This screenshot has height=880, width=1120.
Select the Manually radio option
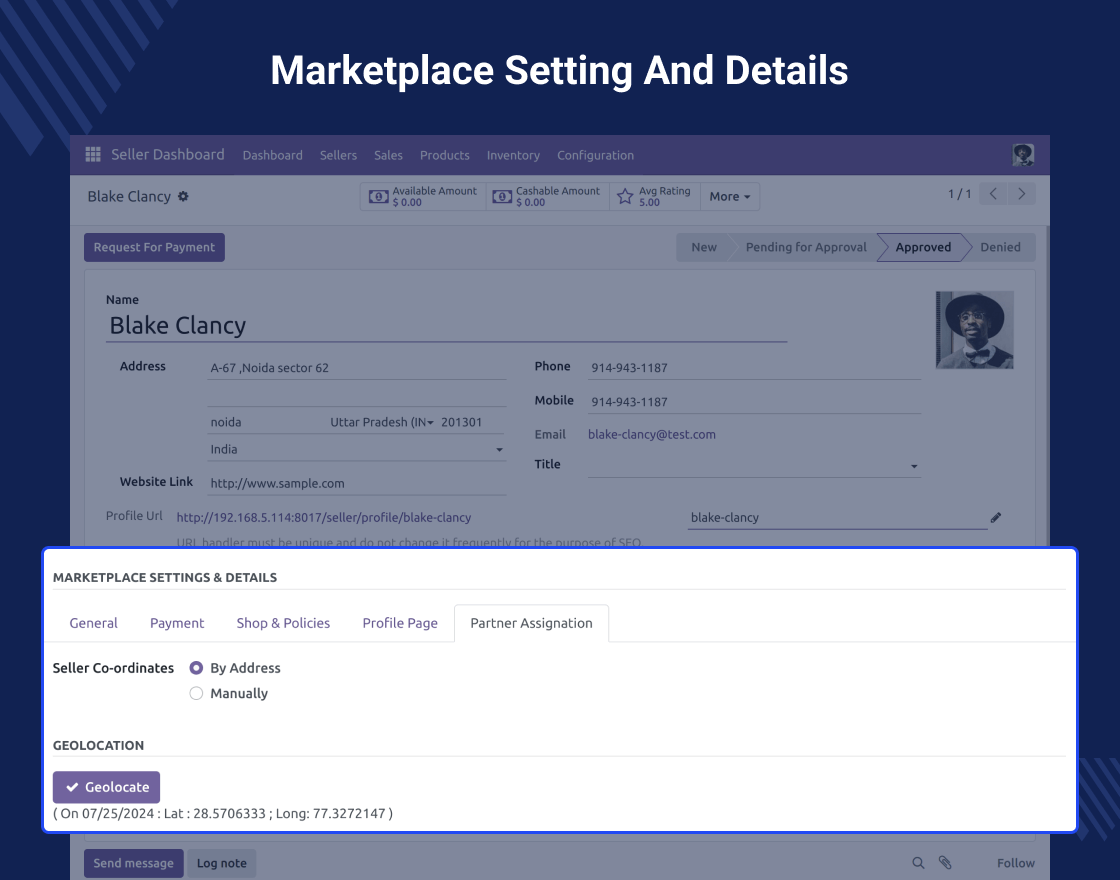(196, 694)
